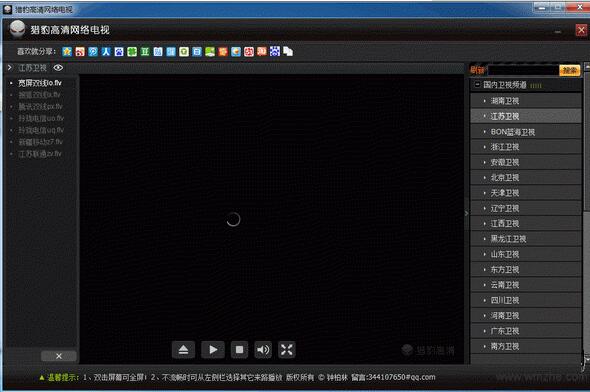Enter fullscreen with the expand-arrows button
This screenshot has height=392, width=590.
pos(287,350)
